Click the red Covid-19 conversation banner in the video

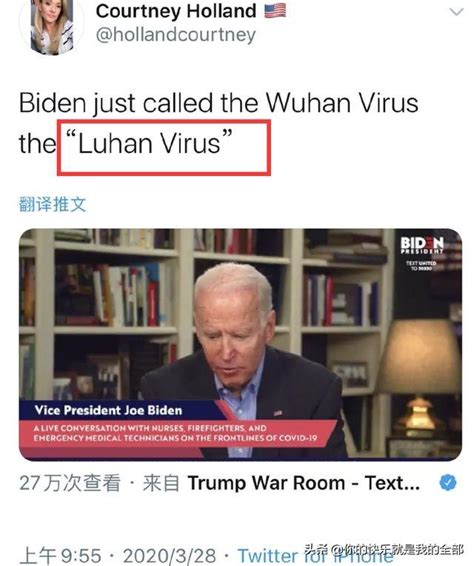[175, 433]
